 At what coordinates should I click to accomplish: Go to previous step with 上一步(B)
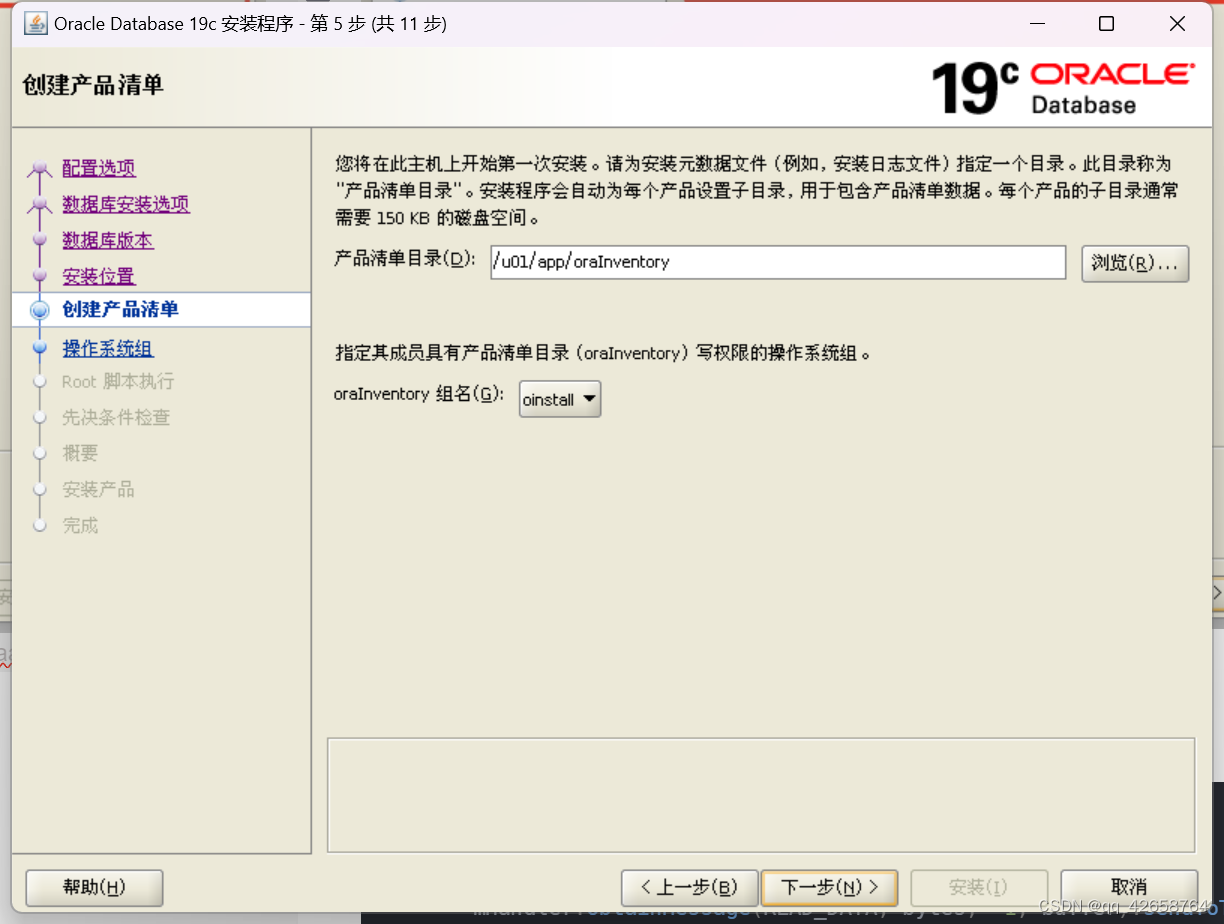pyautogui.click(x=689, y=887)
